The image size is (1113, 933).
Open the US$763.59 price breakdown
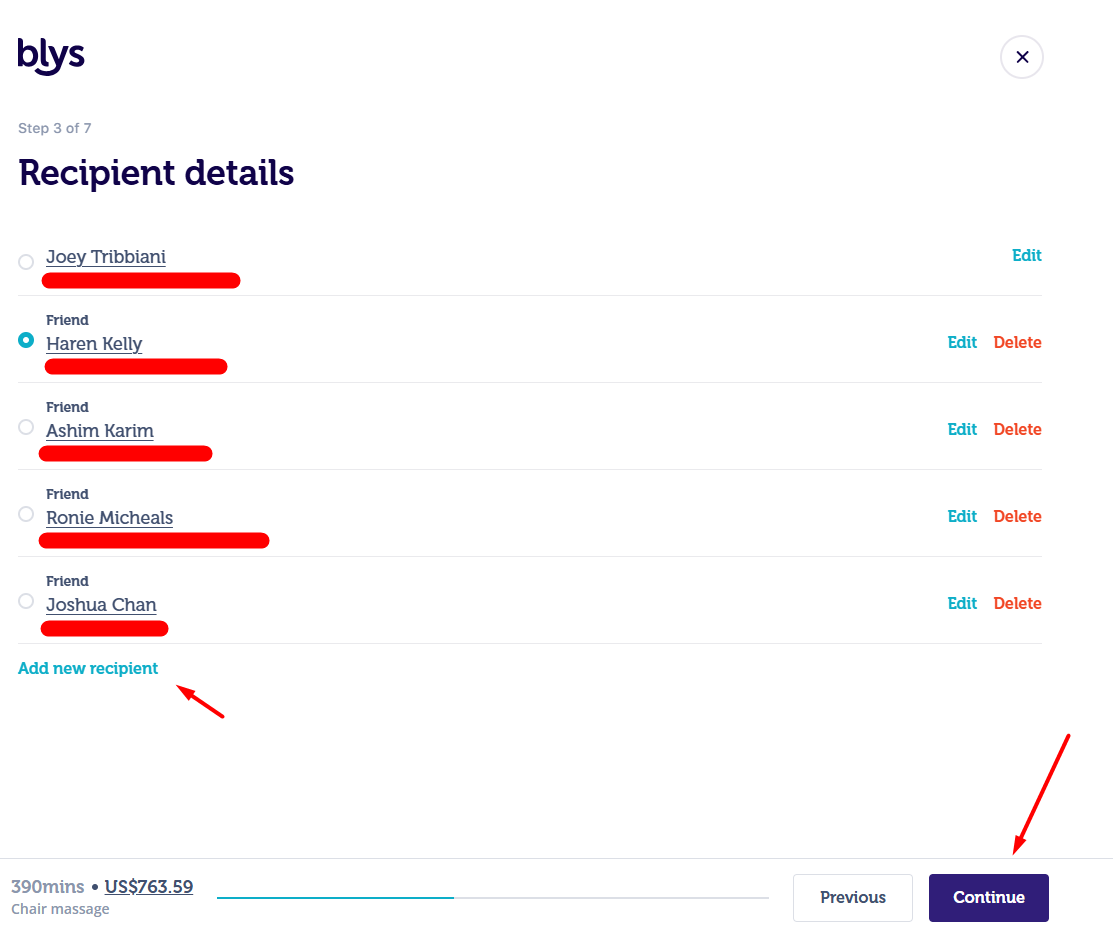coord(148,887)
